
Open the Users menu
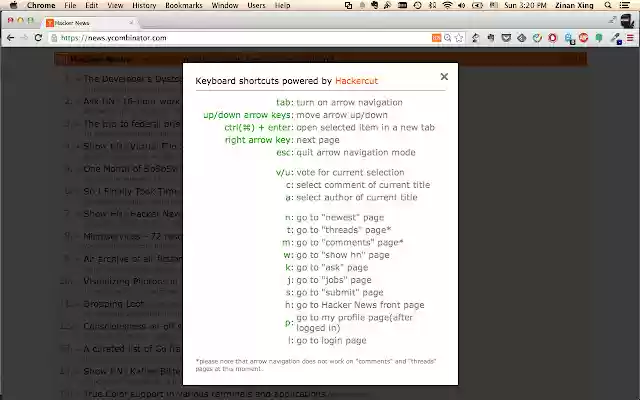[256, 5]
